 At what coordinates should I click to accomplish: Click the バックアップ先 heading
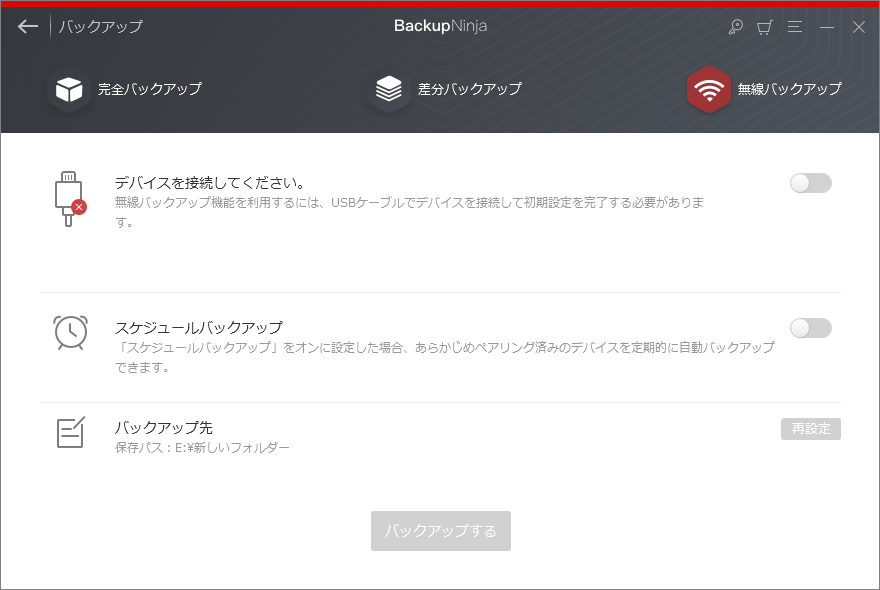tap(163, 427)
